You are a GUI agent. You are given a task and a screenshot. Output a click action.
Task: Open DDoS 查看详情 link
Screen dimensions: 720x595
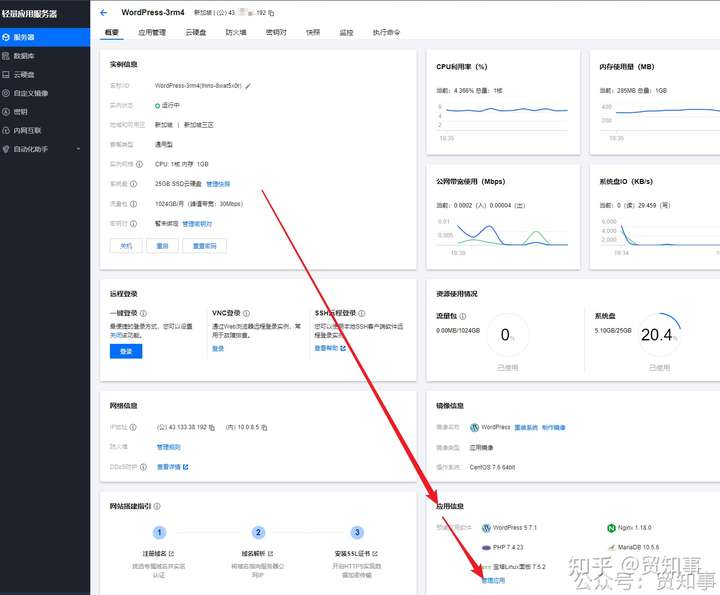173,467
